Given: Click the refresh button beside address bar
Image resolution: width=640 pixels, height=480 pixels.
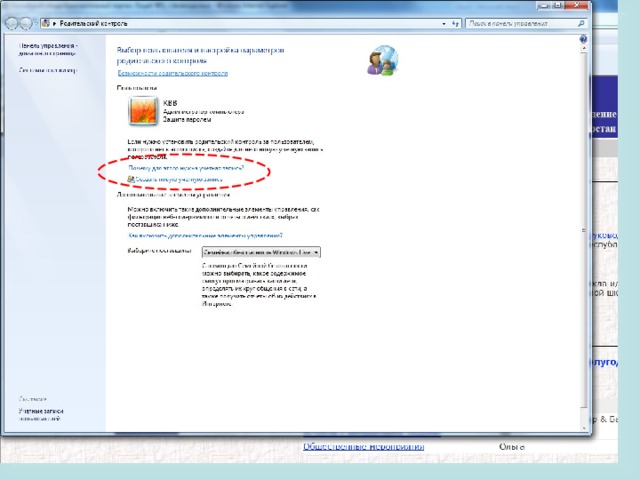Looking at the screenshot, I should pyautogui.click(x=455, y=21).
